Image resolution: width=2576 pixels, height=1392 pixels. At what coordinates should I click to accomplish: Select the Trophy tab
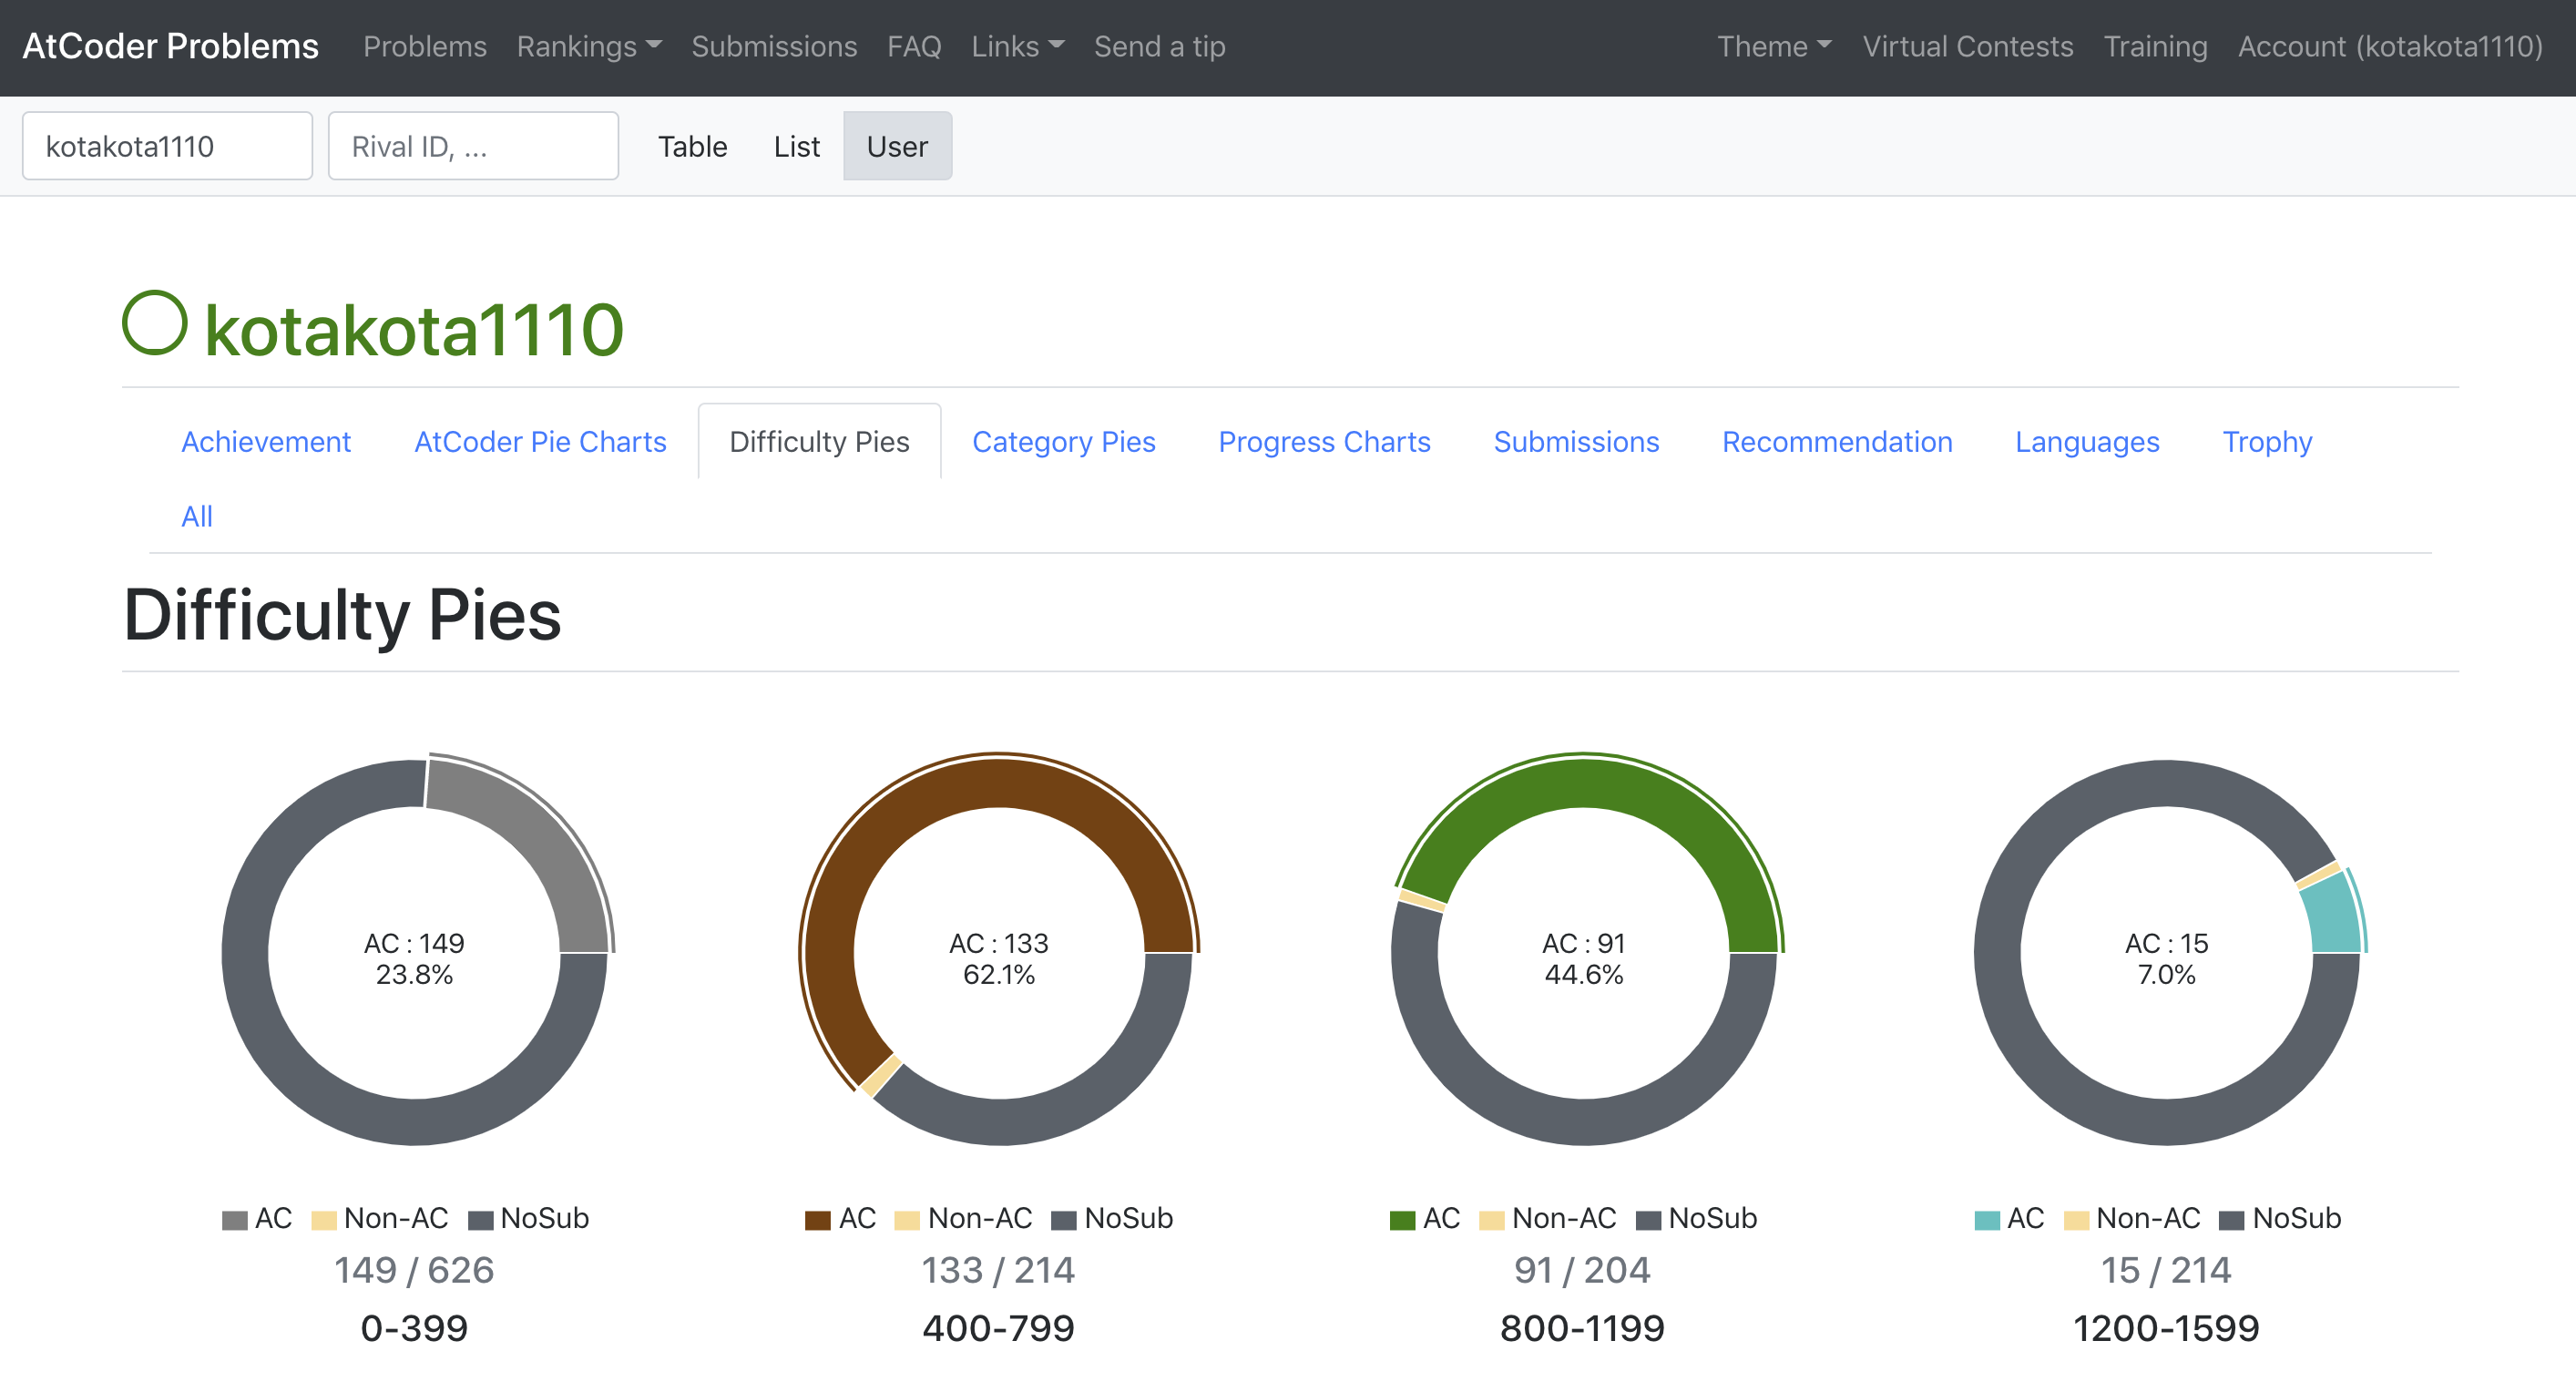2266,441
